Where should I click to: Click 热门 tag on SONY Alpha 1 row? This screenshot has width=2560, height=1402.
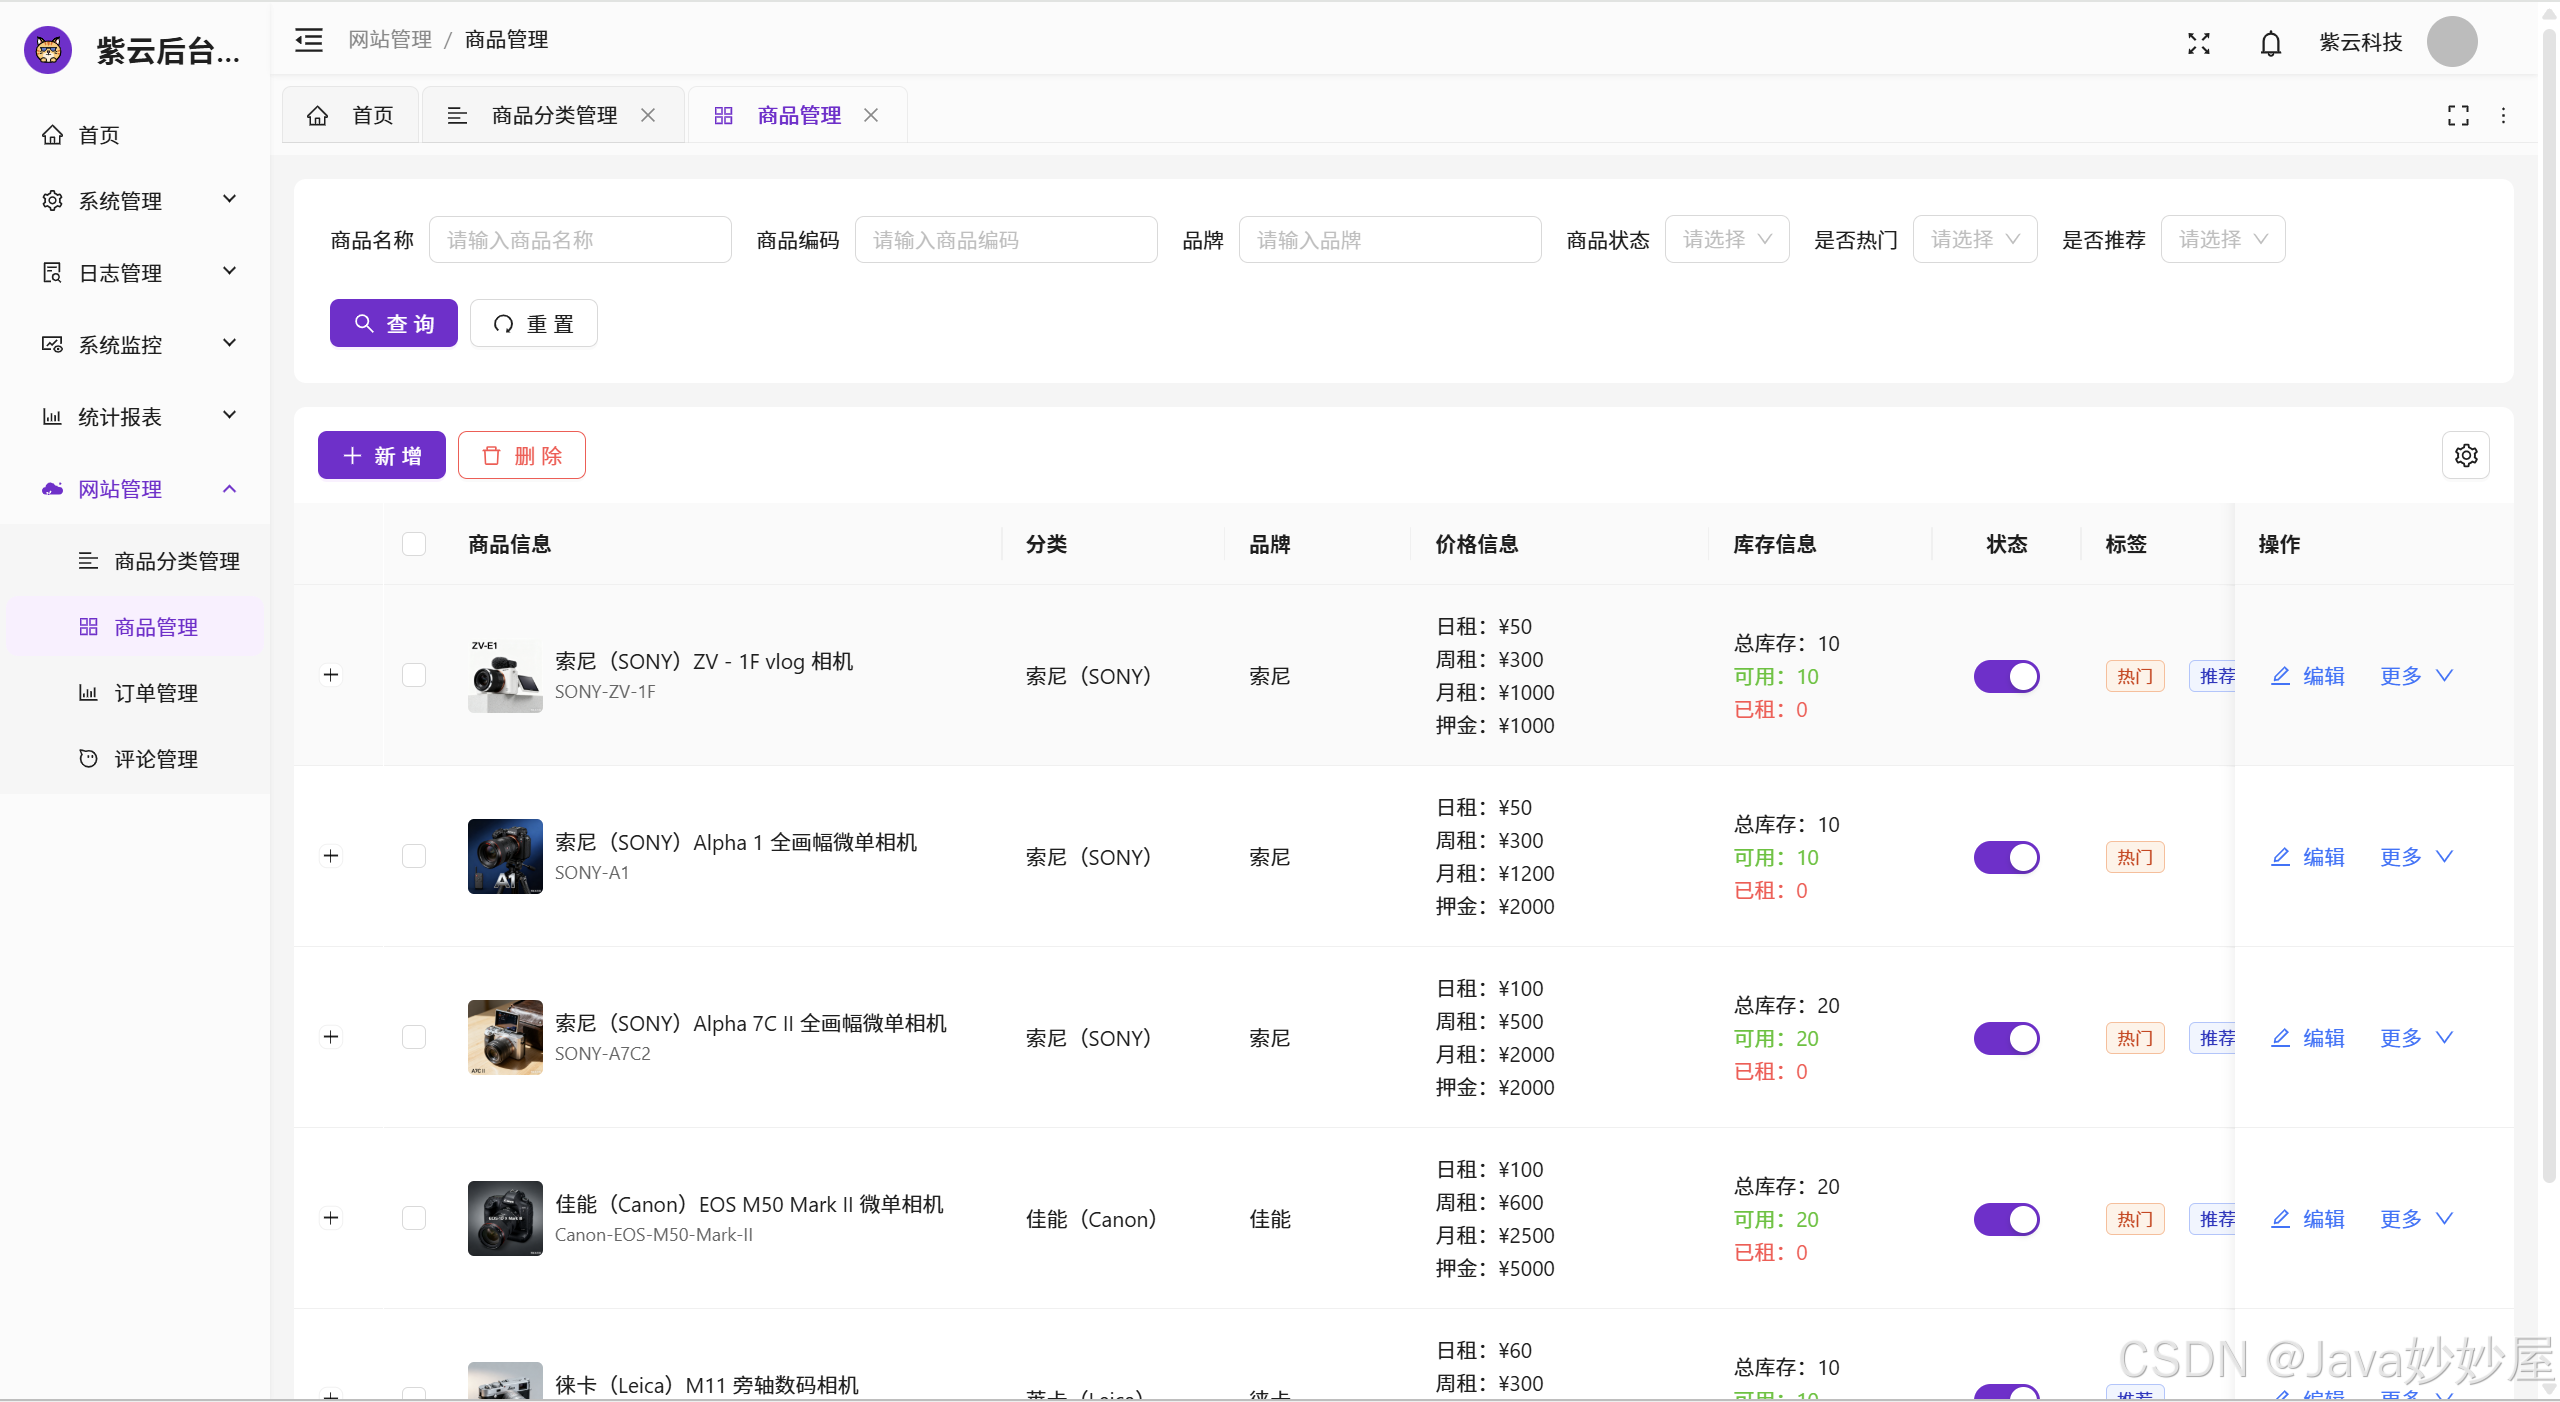(x=2135, y=858)
